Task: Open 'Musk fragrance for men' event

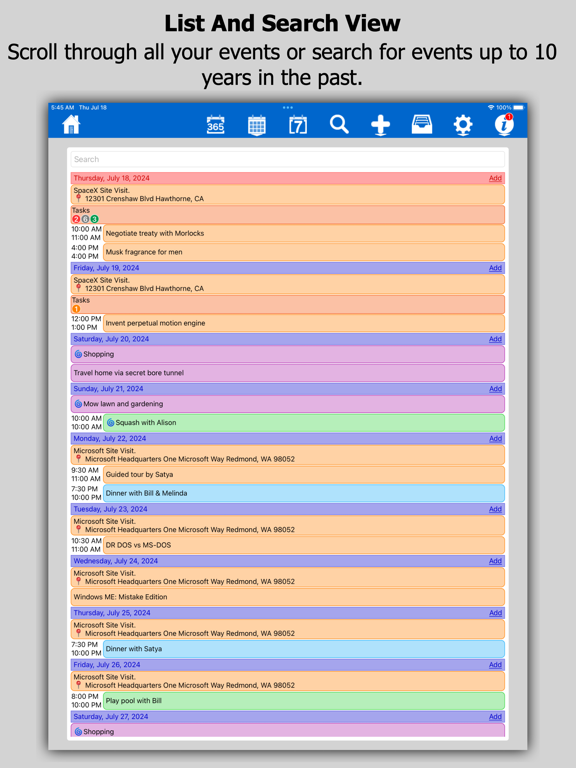Action: pyautogui.click(x=304, y=252)
